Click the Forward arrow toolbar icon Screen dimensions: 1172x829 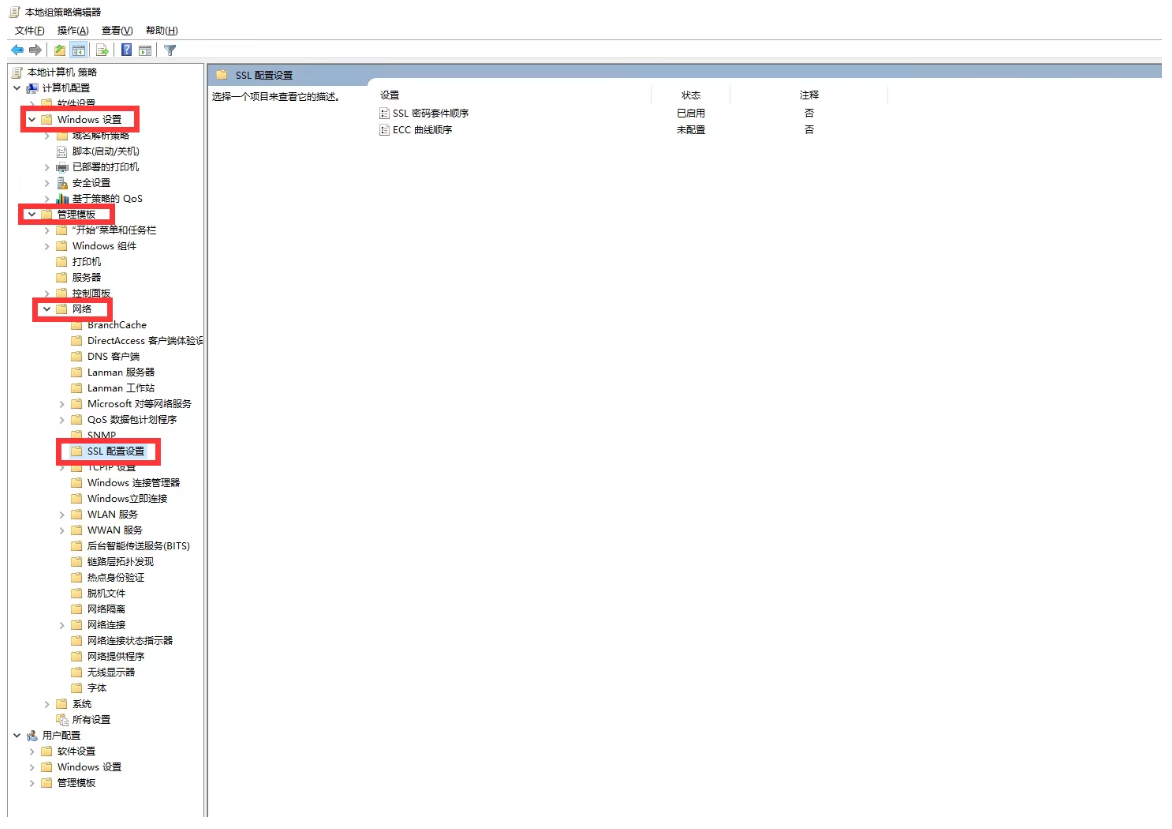tap(36, 50)
